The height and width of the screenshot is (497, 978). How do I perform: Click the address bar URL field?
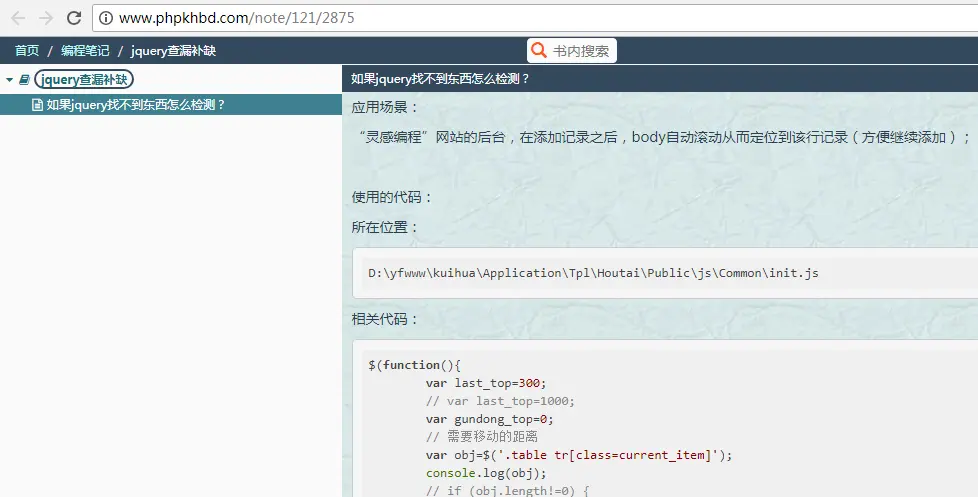pos(535,18)
